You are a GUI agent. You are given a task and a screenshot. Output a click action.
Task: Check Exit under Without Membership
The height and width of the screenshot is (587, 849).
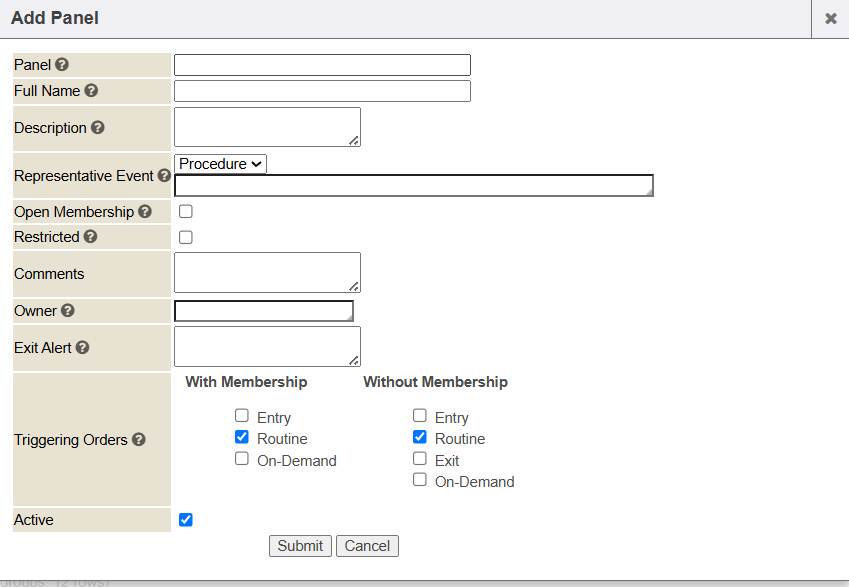coord(420,459)
